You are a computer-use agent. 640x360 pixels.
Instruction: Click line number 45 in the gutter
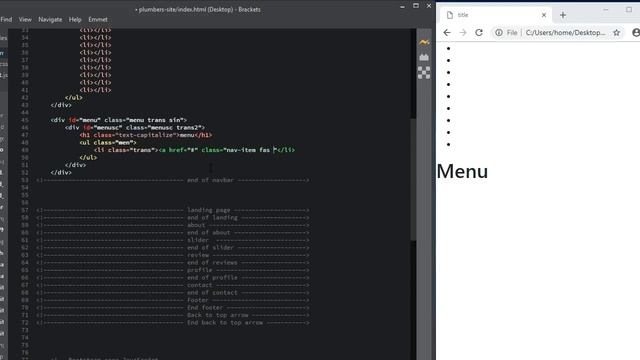point(24,120)
